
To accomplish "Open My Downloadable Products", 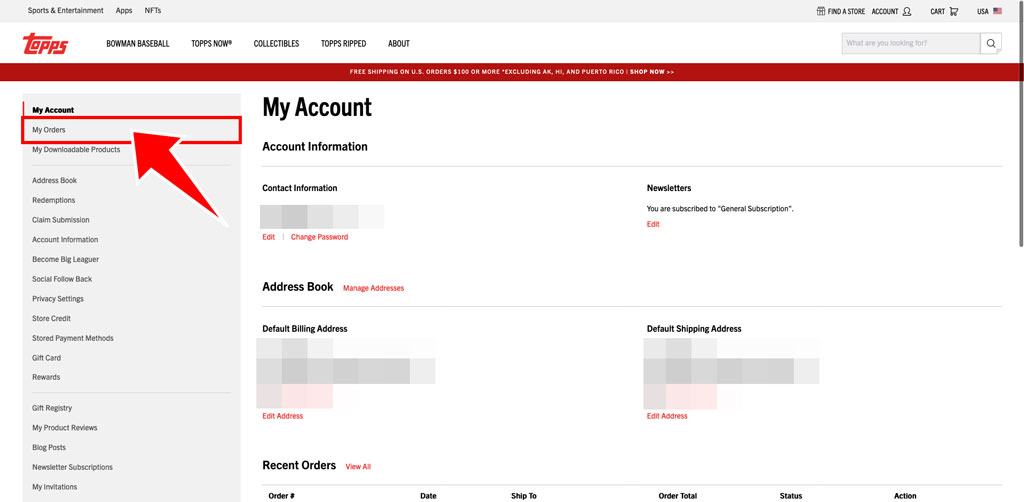I will click(x=76, y=149).
